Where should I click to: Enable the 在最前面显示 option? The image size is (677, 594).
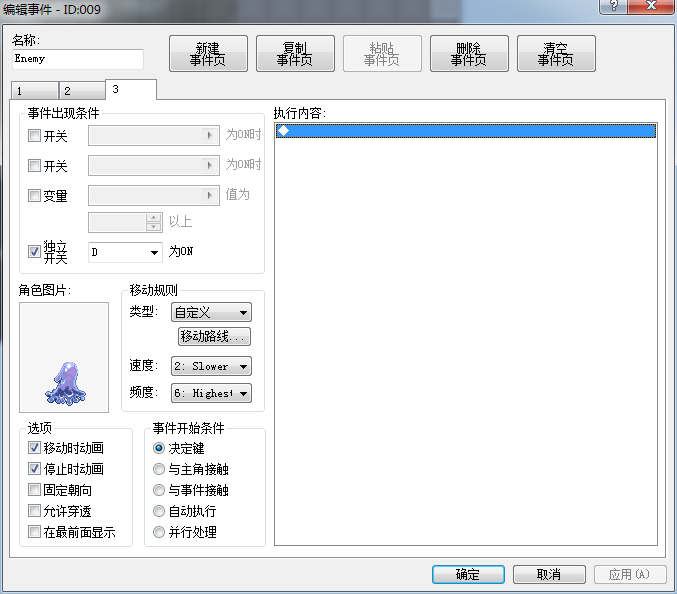tap(34, 532)
